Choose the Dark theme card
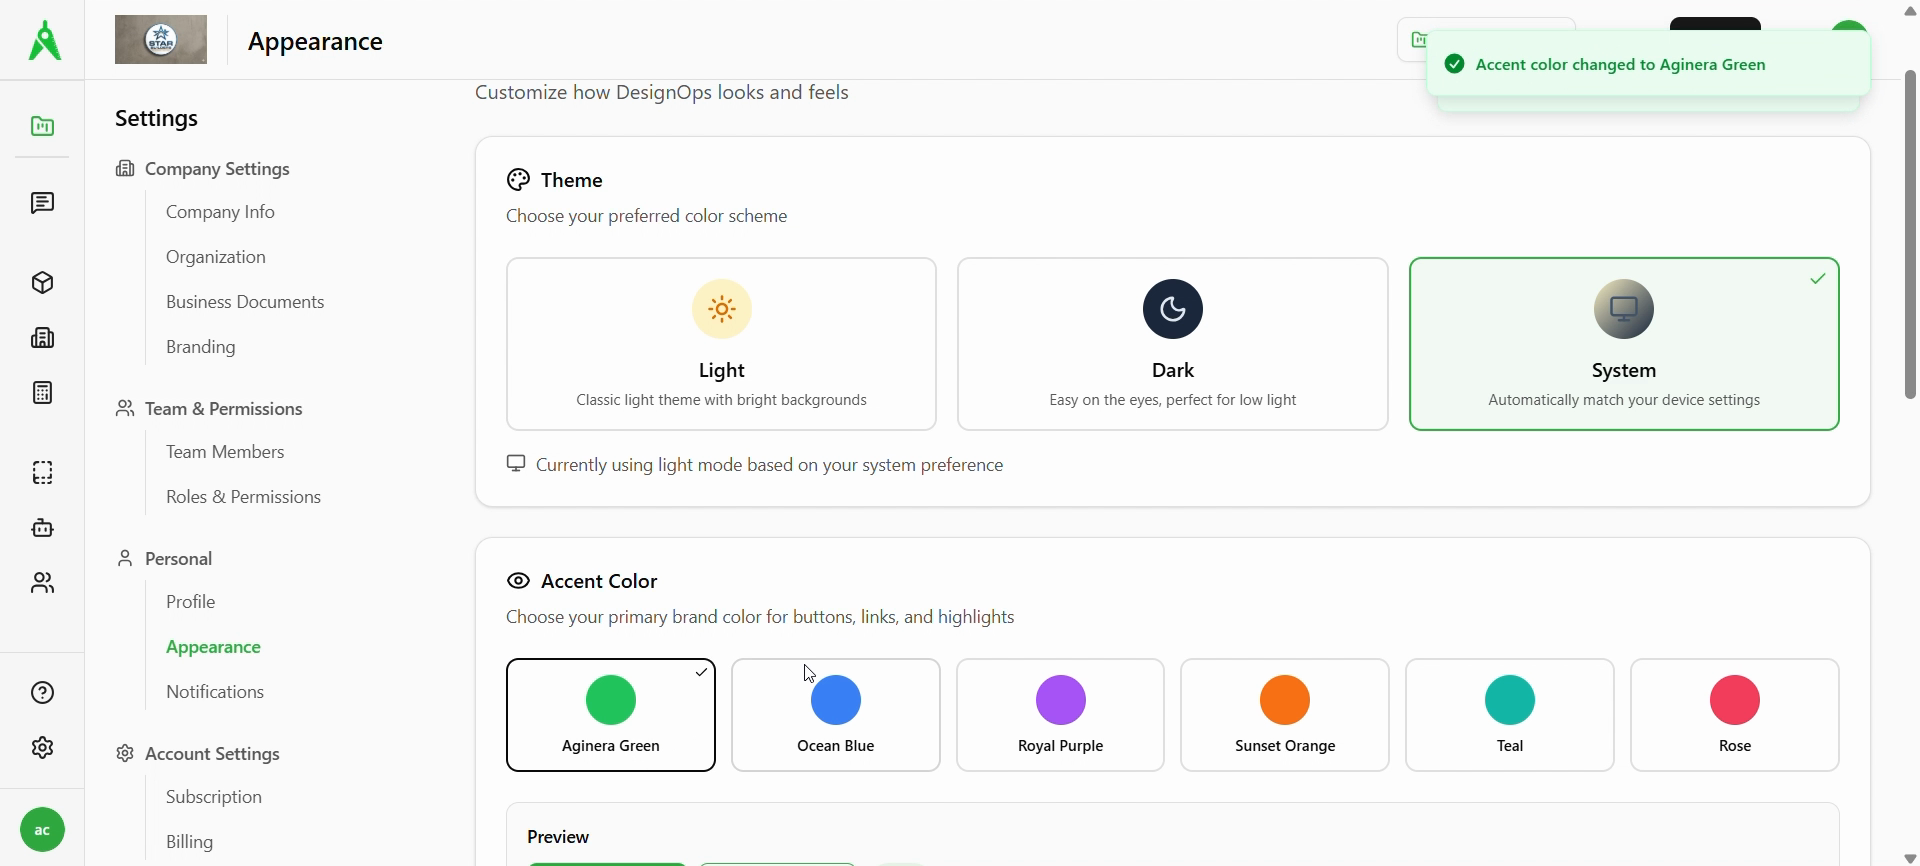 [x=1172, y=344]
